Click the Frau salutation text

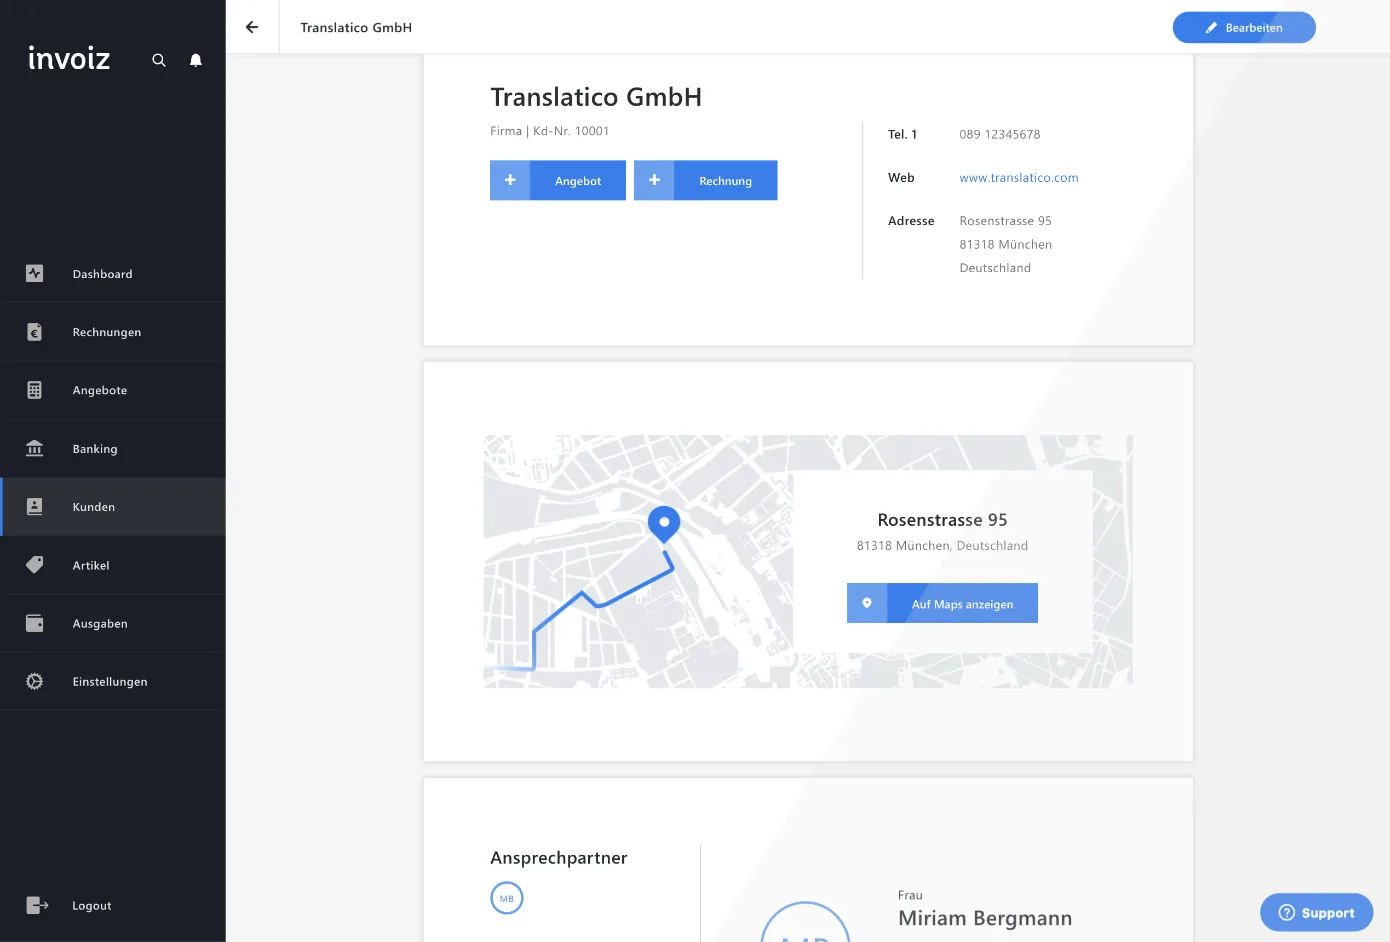tap(910, 895)
